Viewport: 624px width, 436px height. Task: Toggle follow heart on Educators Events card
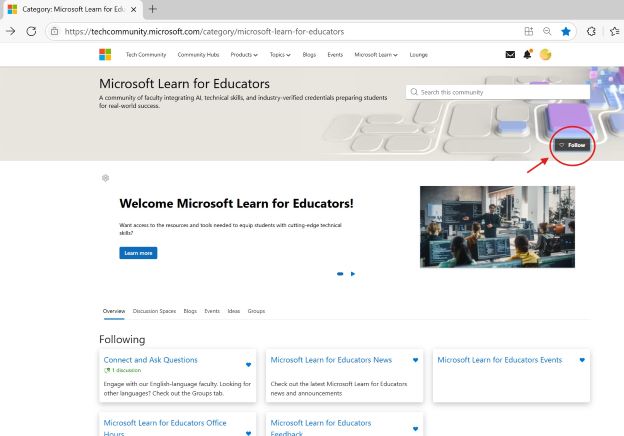coord(582,360)
